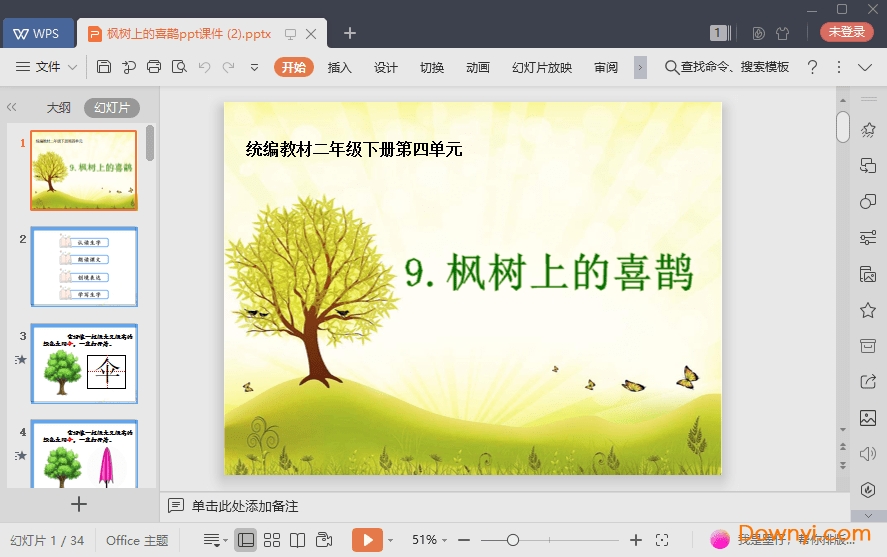Click the window count indicator icon
This screenshot has width=887, height=557.
720,33
